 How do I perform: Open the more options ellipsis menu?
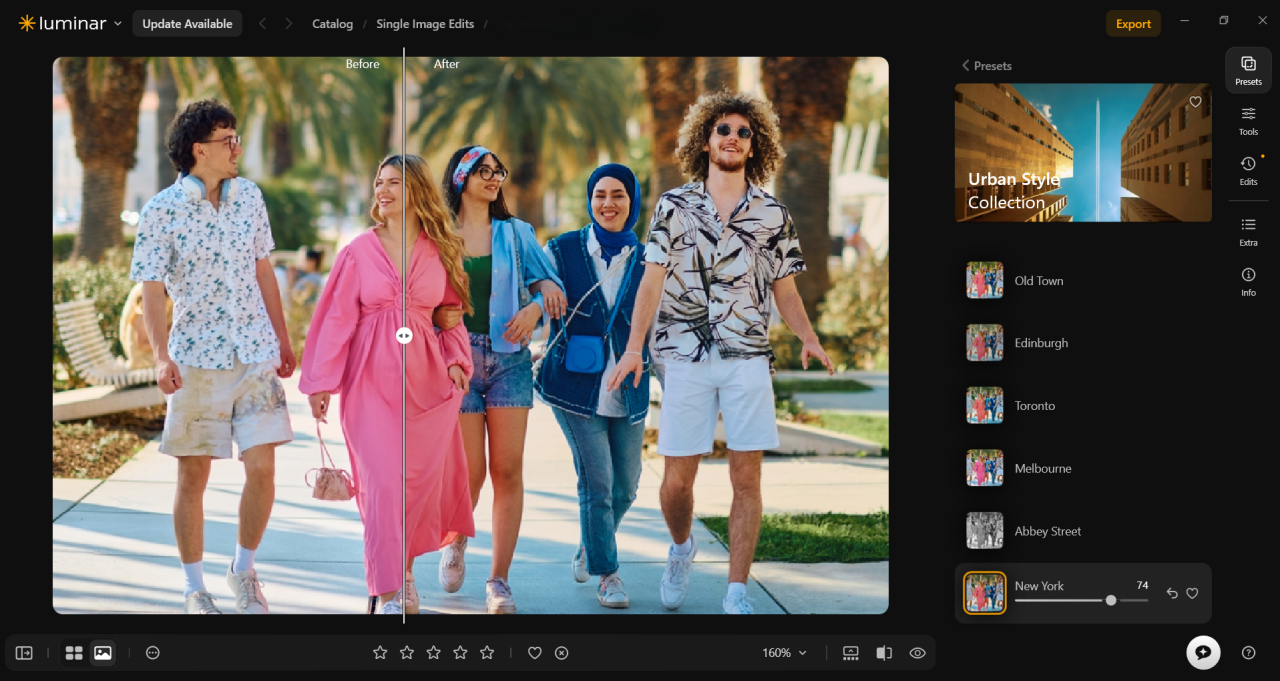tap(153, 653)
